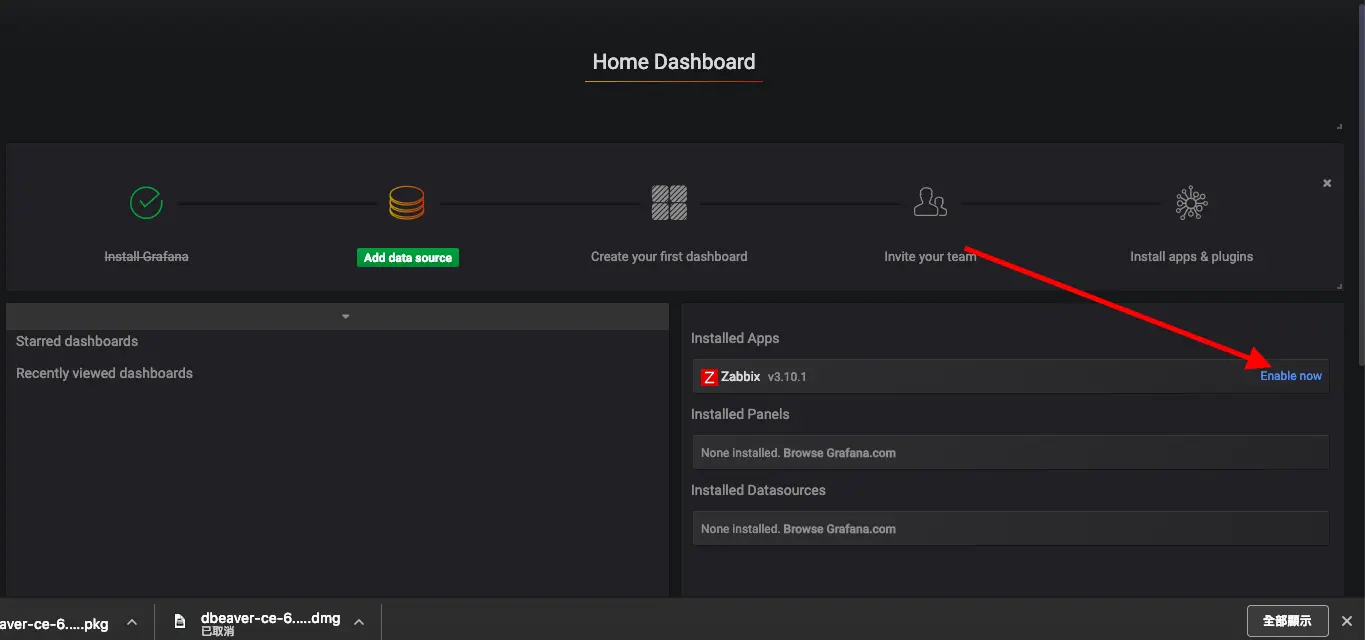Screen dimensions: 1365x640
Task: Open options for dbeaver dmg download
Action: [359, 622]
